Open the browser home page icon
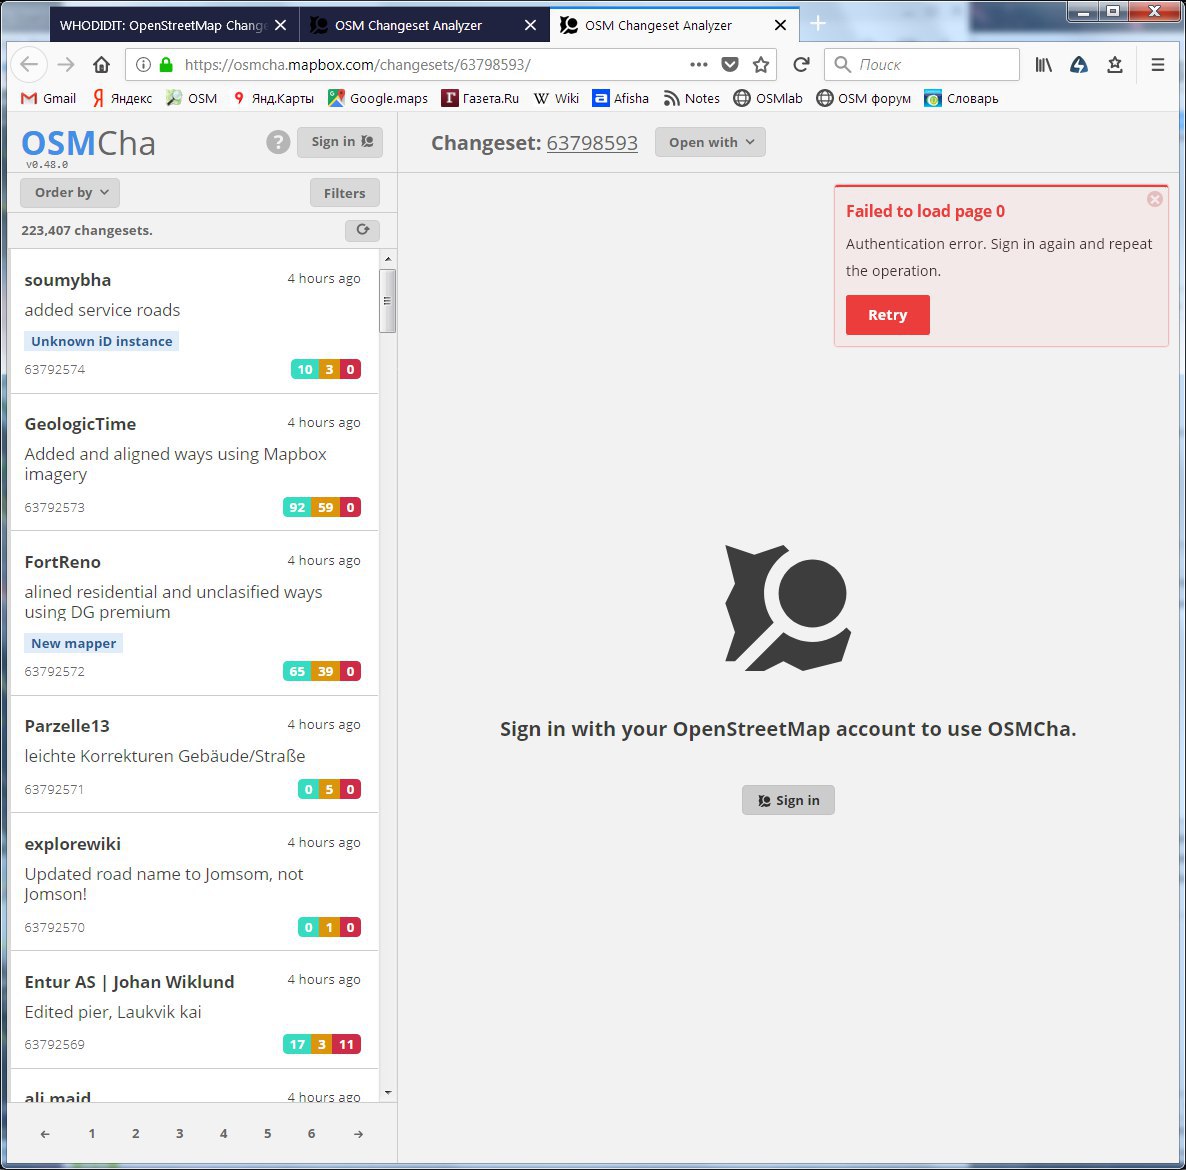The image size is (1186, 1170). click(x=101, y=64)
